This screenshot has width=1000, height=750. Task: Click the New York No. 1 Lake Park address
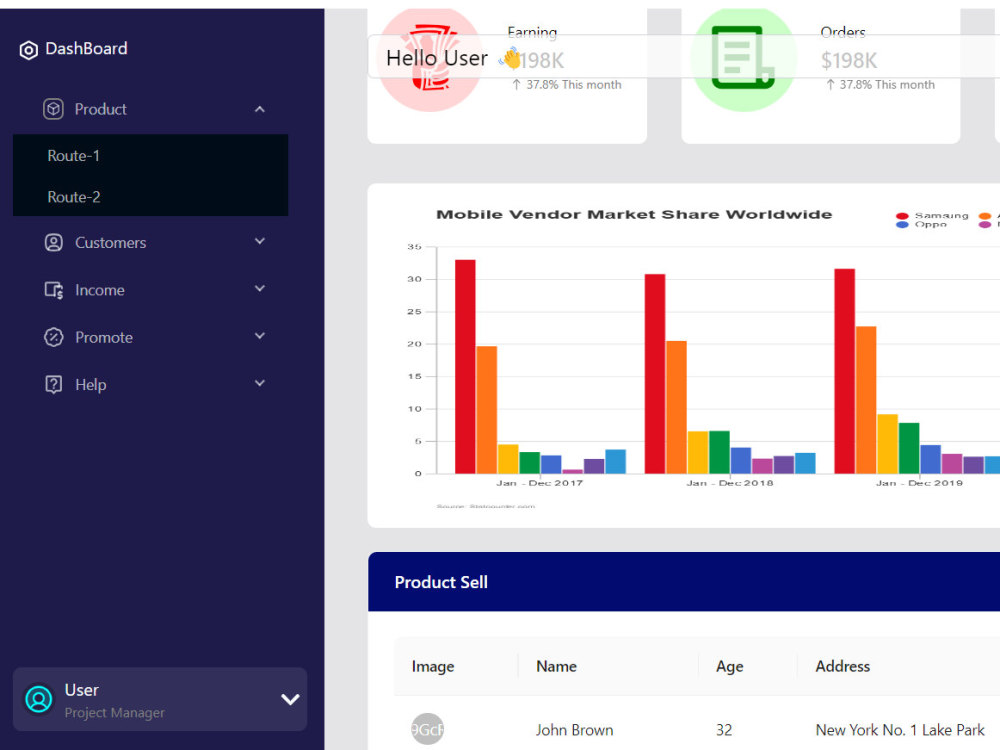(900, 730)
